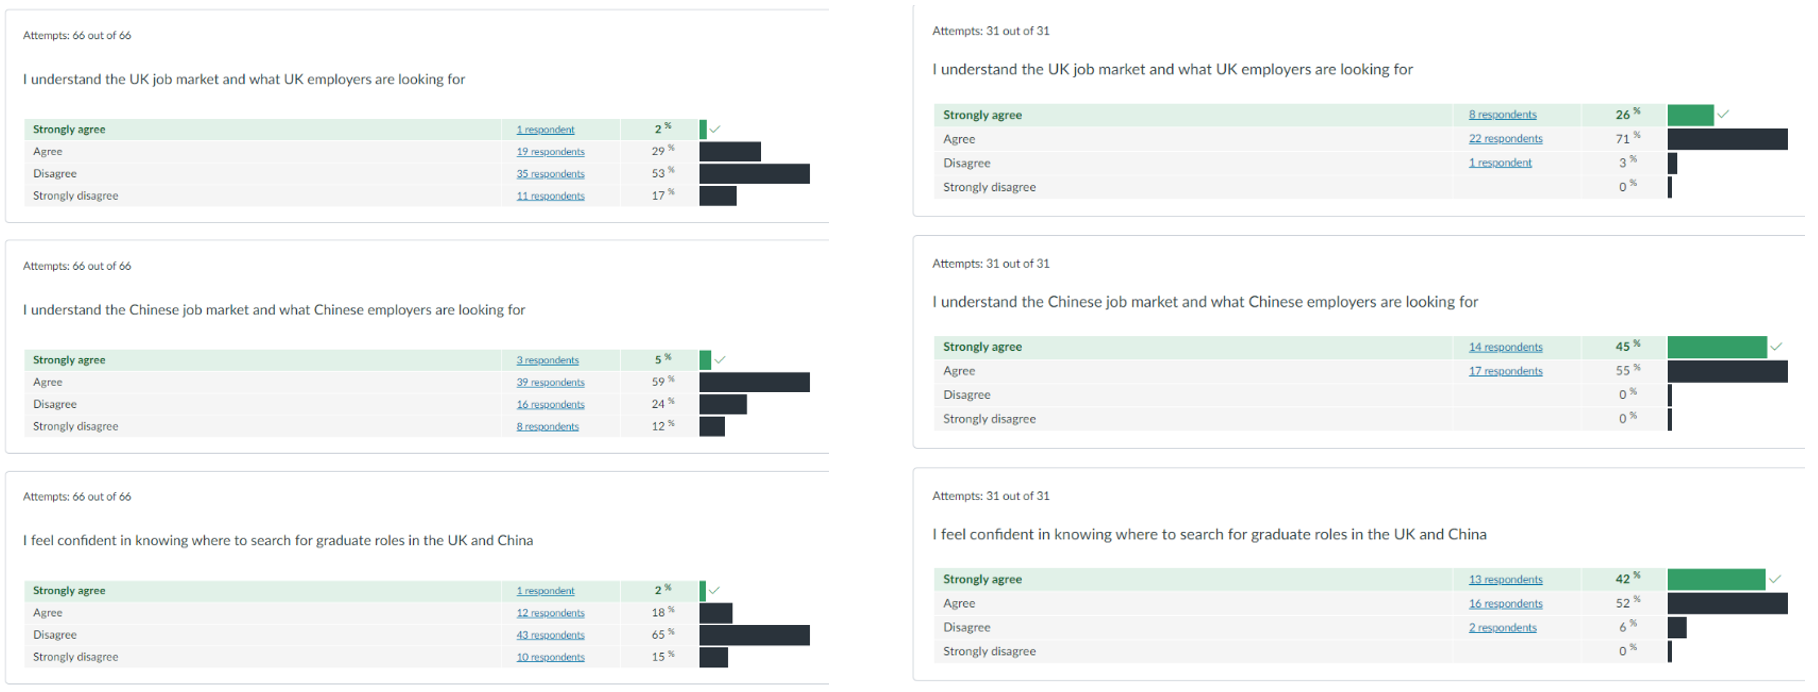Viewport: 1818px width, 692px height.
Task: Click the '43 respondents' Disagree link
Action: click(x=550, y=635)
